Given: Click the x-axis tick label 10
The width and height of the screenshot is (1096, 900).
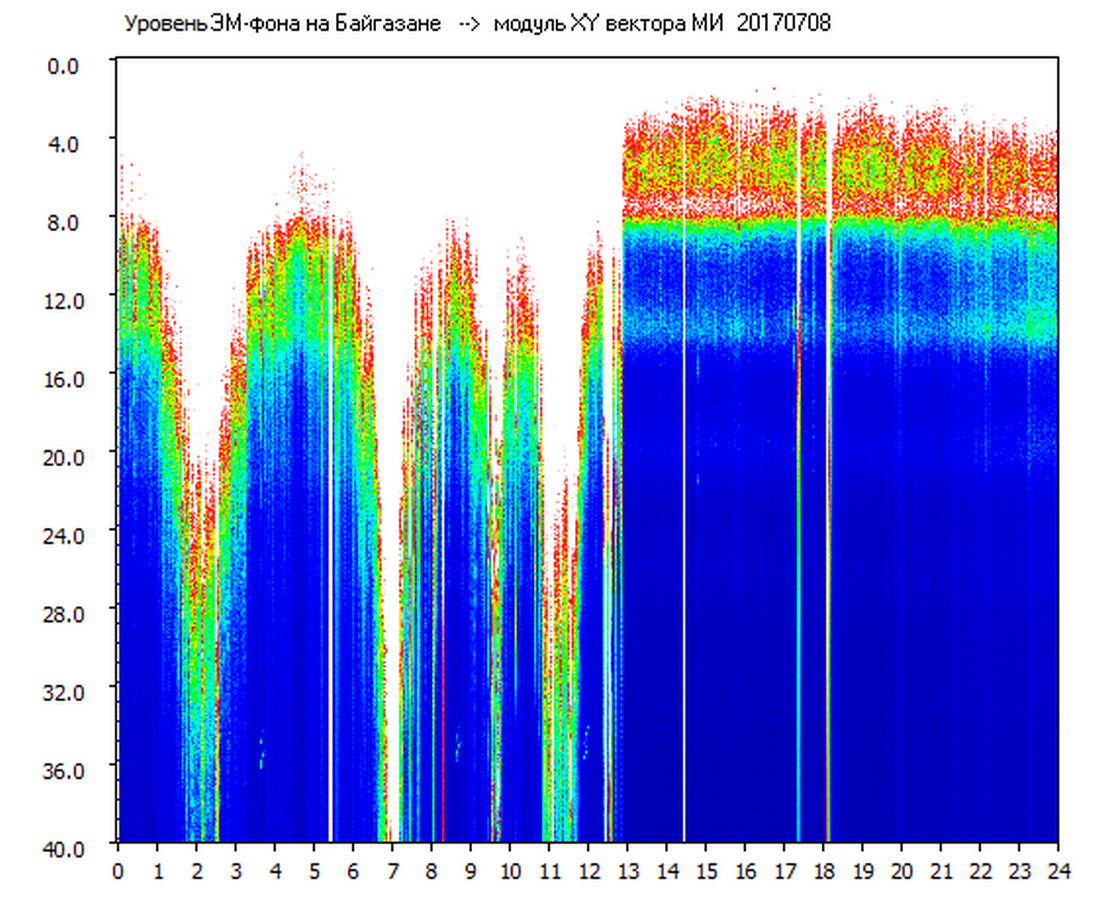Looking at the screenshot, I should 509,871.
